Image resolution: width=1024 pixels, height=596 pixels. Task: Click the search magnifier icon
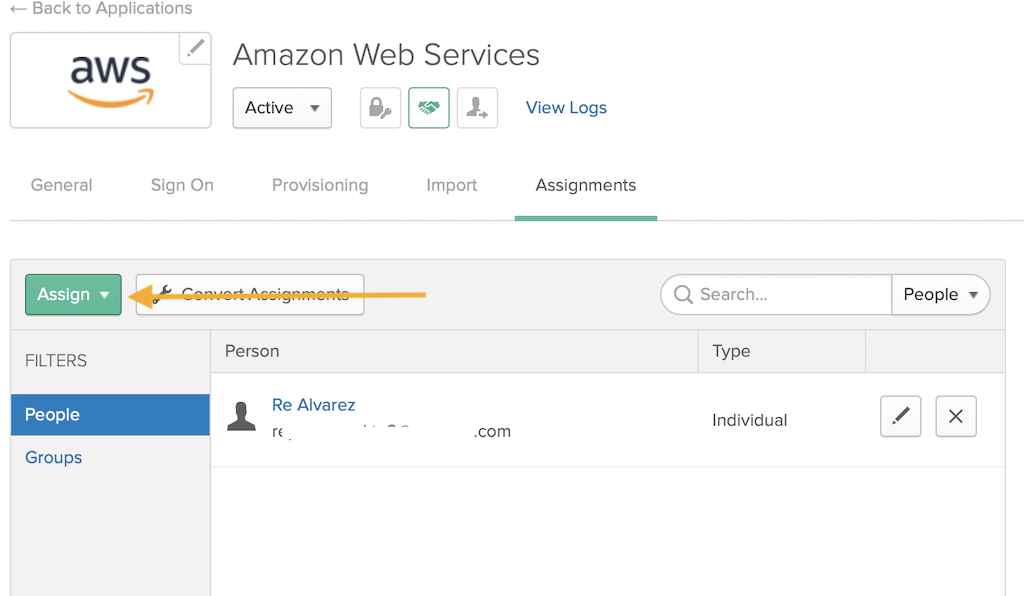coord(683,294)
